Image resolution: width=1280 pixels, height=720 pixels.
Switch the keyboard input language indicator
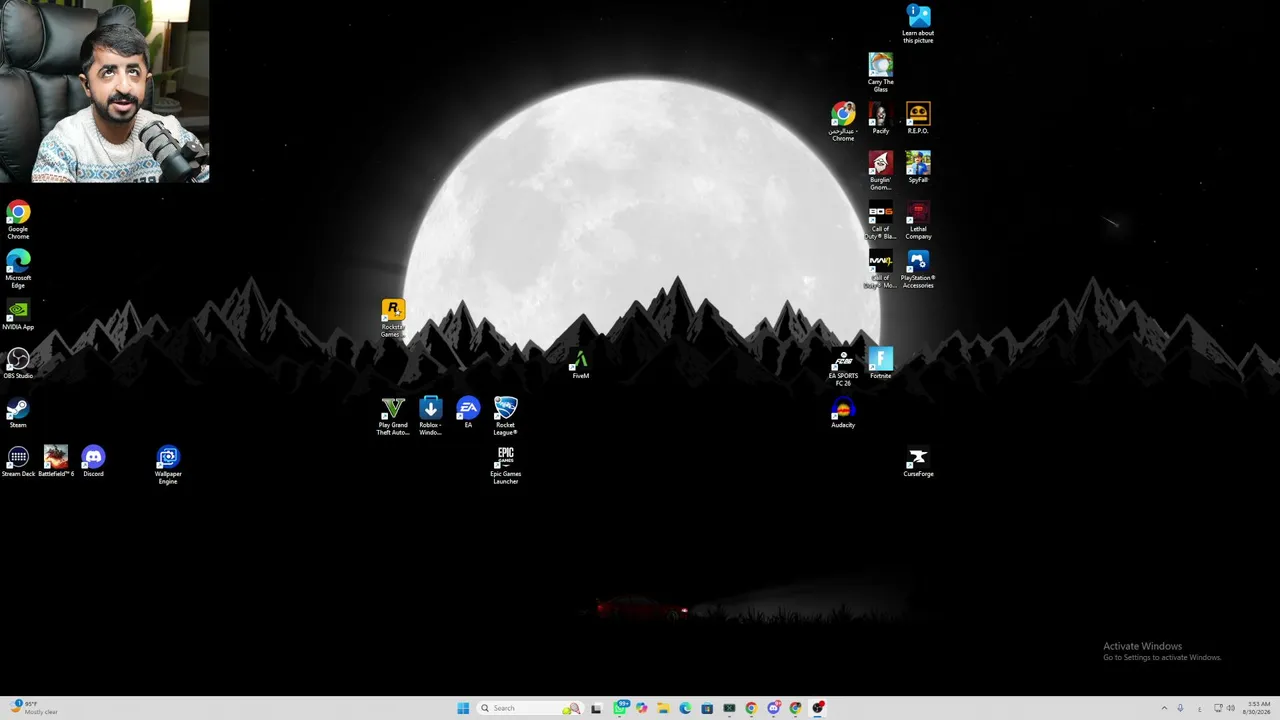coord(1199,708)
